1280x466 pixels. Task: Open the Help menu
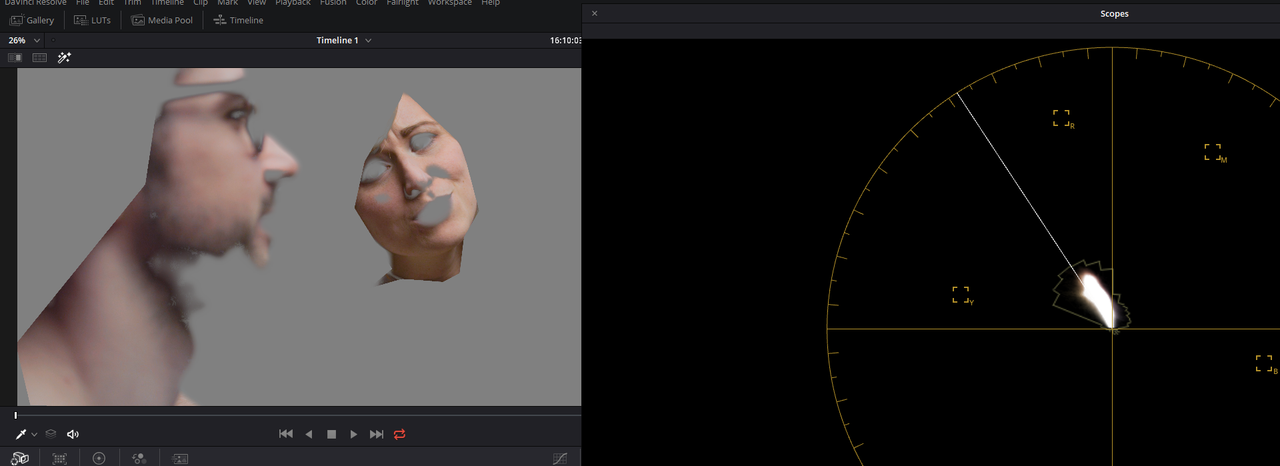click(x=490, y=3)
